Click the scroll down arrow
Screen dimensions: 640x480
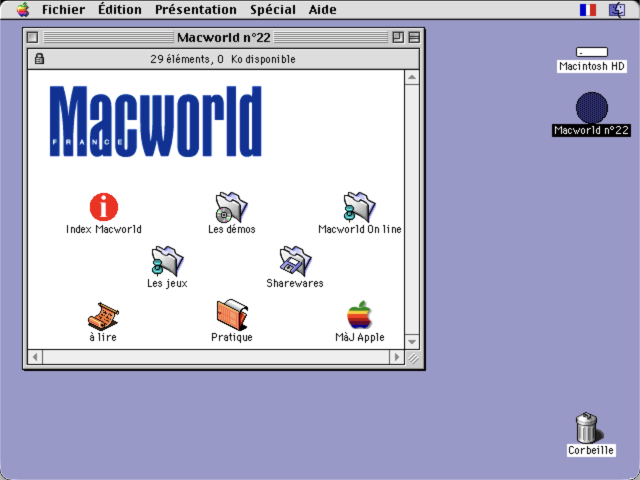coord(412,342)
